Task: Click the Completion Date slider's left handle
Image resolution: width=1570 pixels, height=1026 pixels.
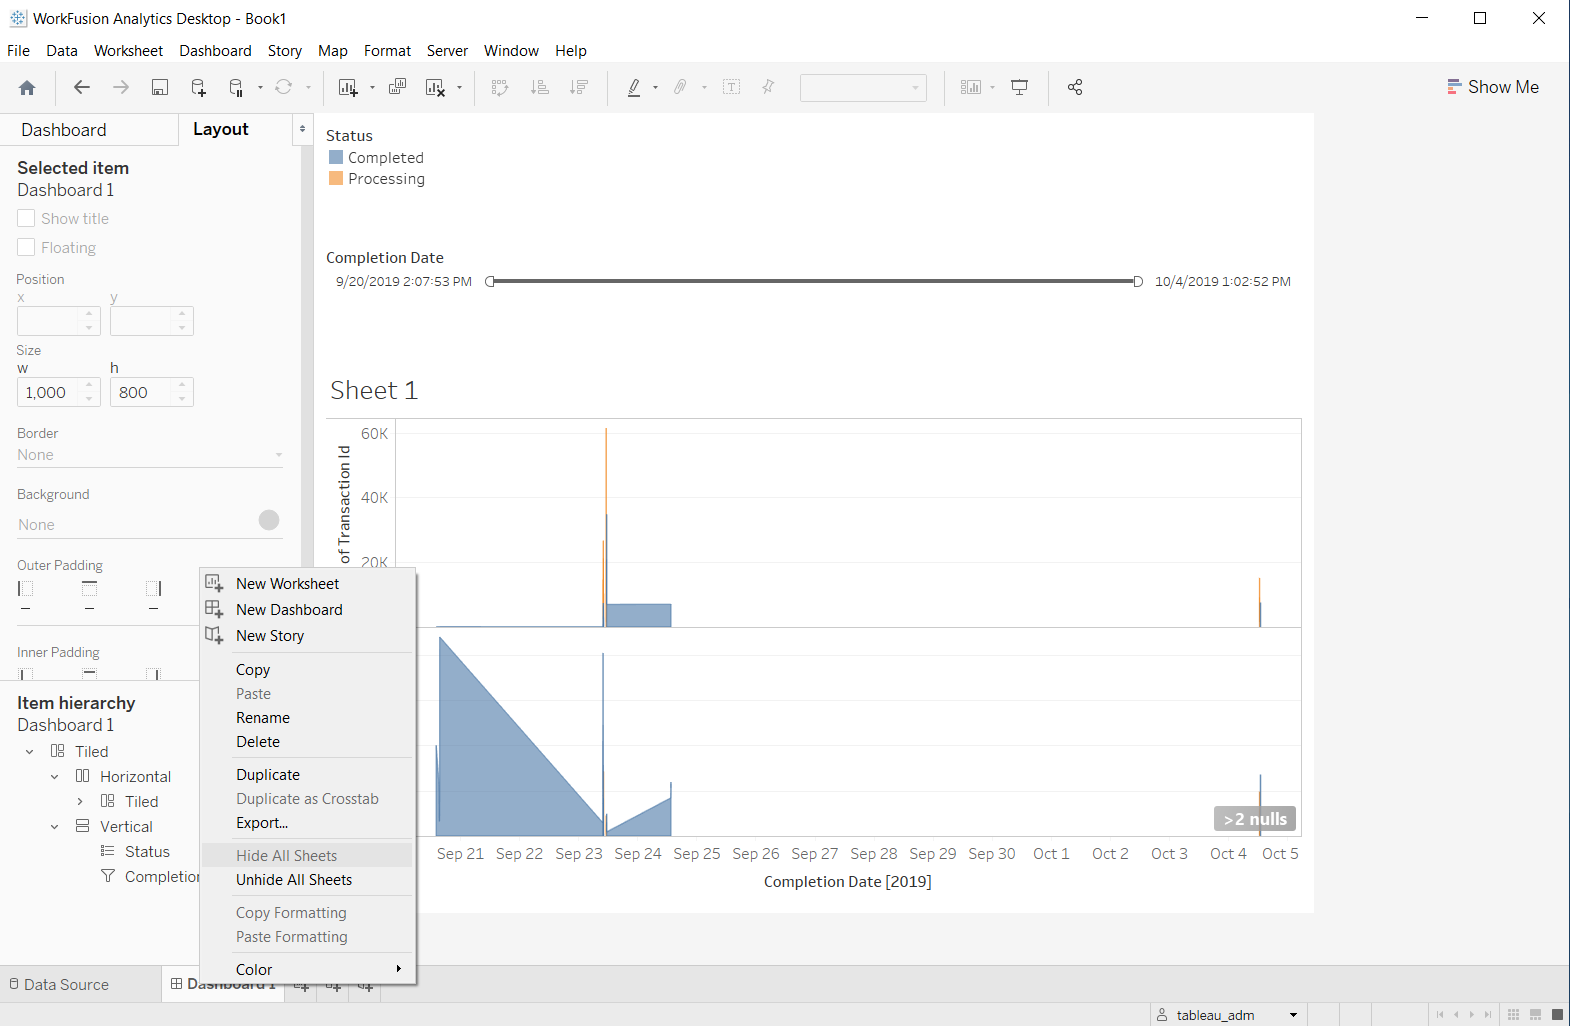Action: pyautogui.click(x=490, y=282)
